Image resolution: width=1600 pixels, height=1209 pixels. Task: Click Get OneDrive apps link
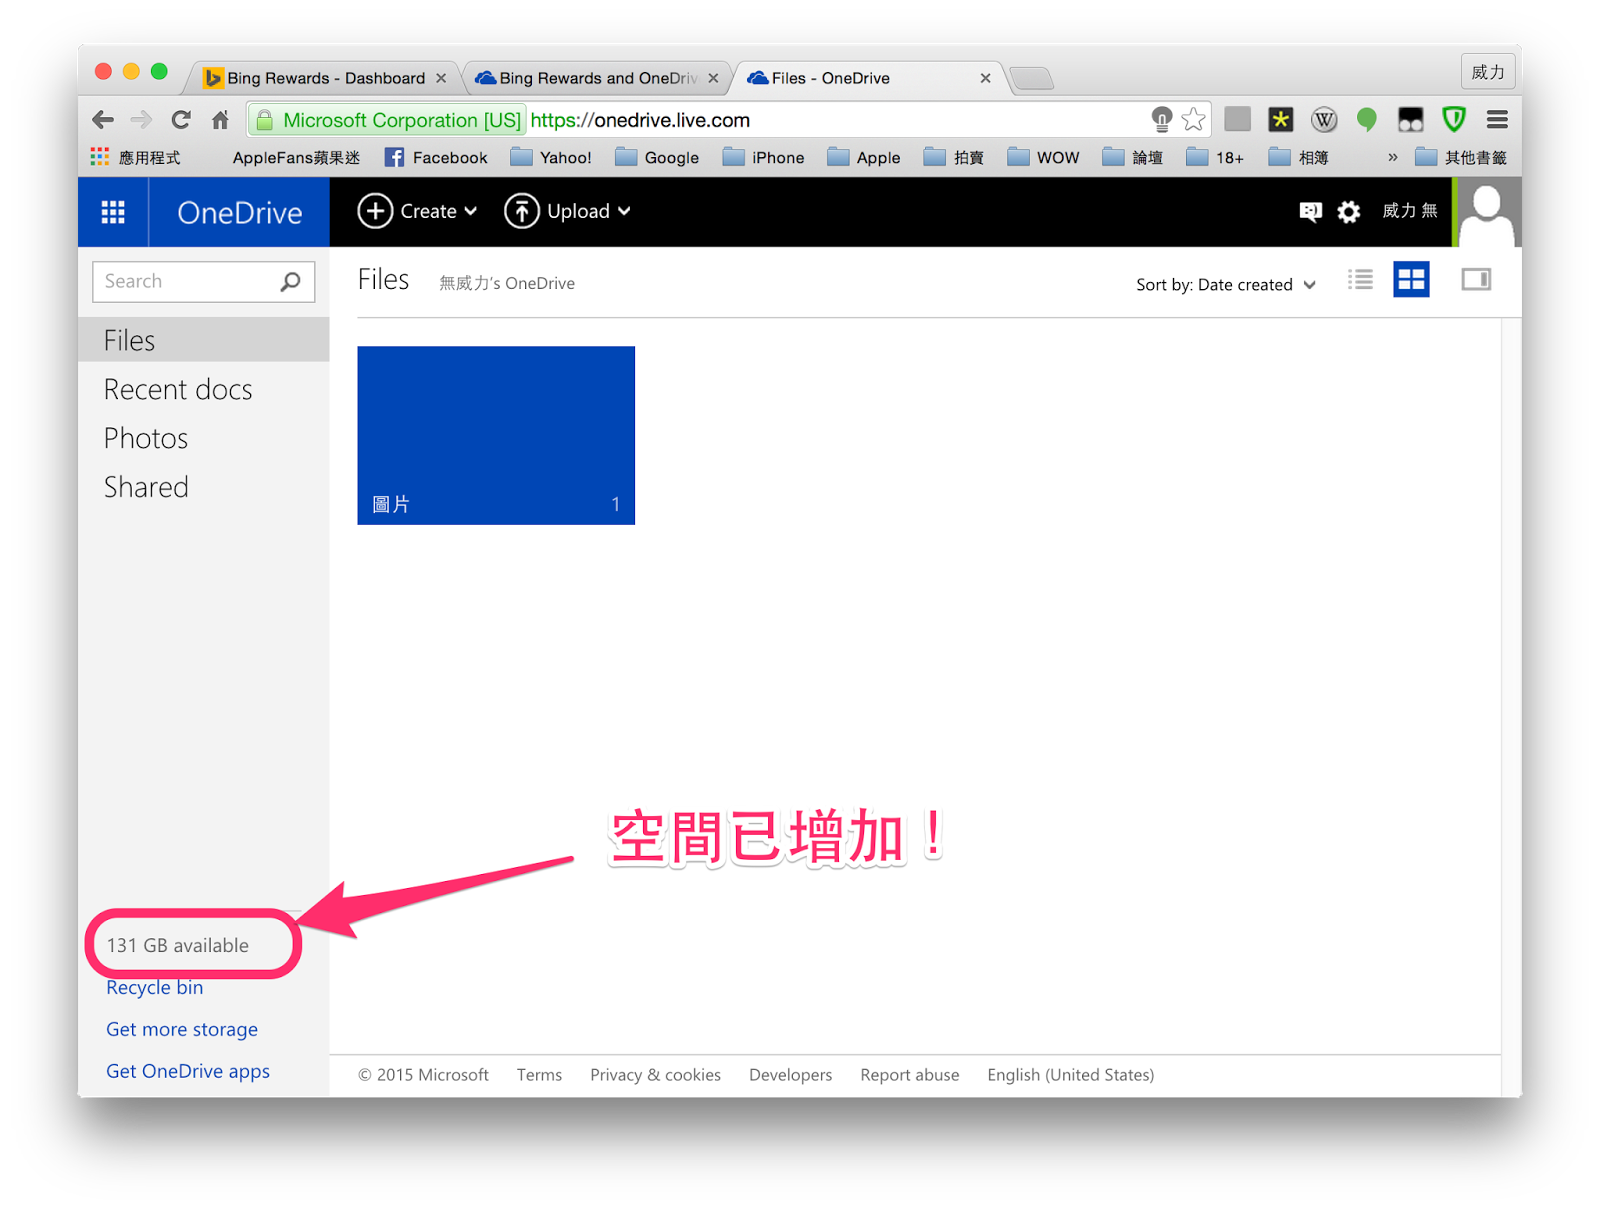188,1071
